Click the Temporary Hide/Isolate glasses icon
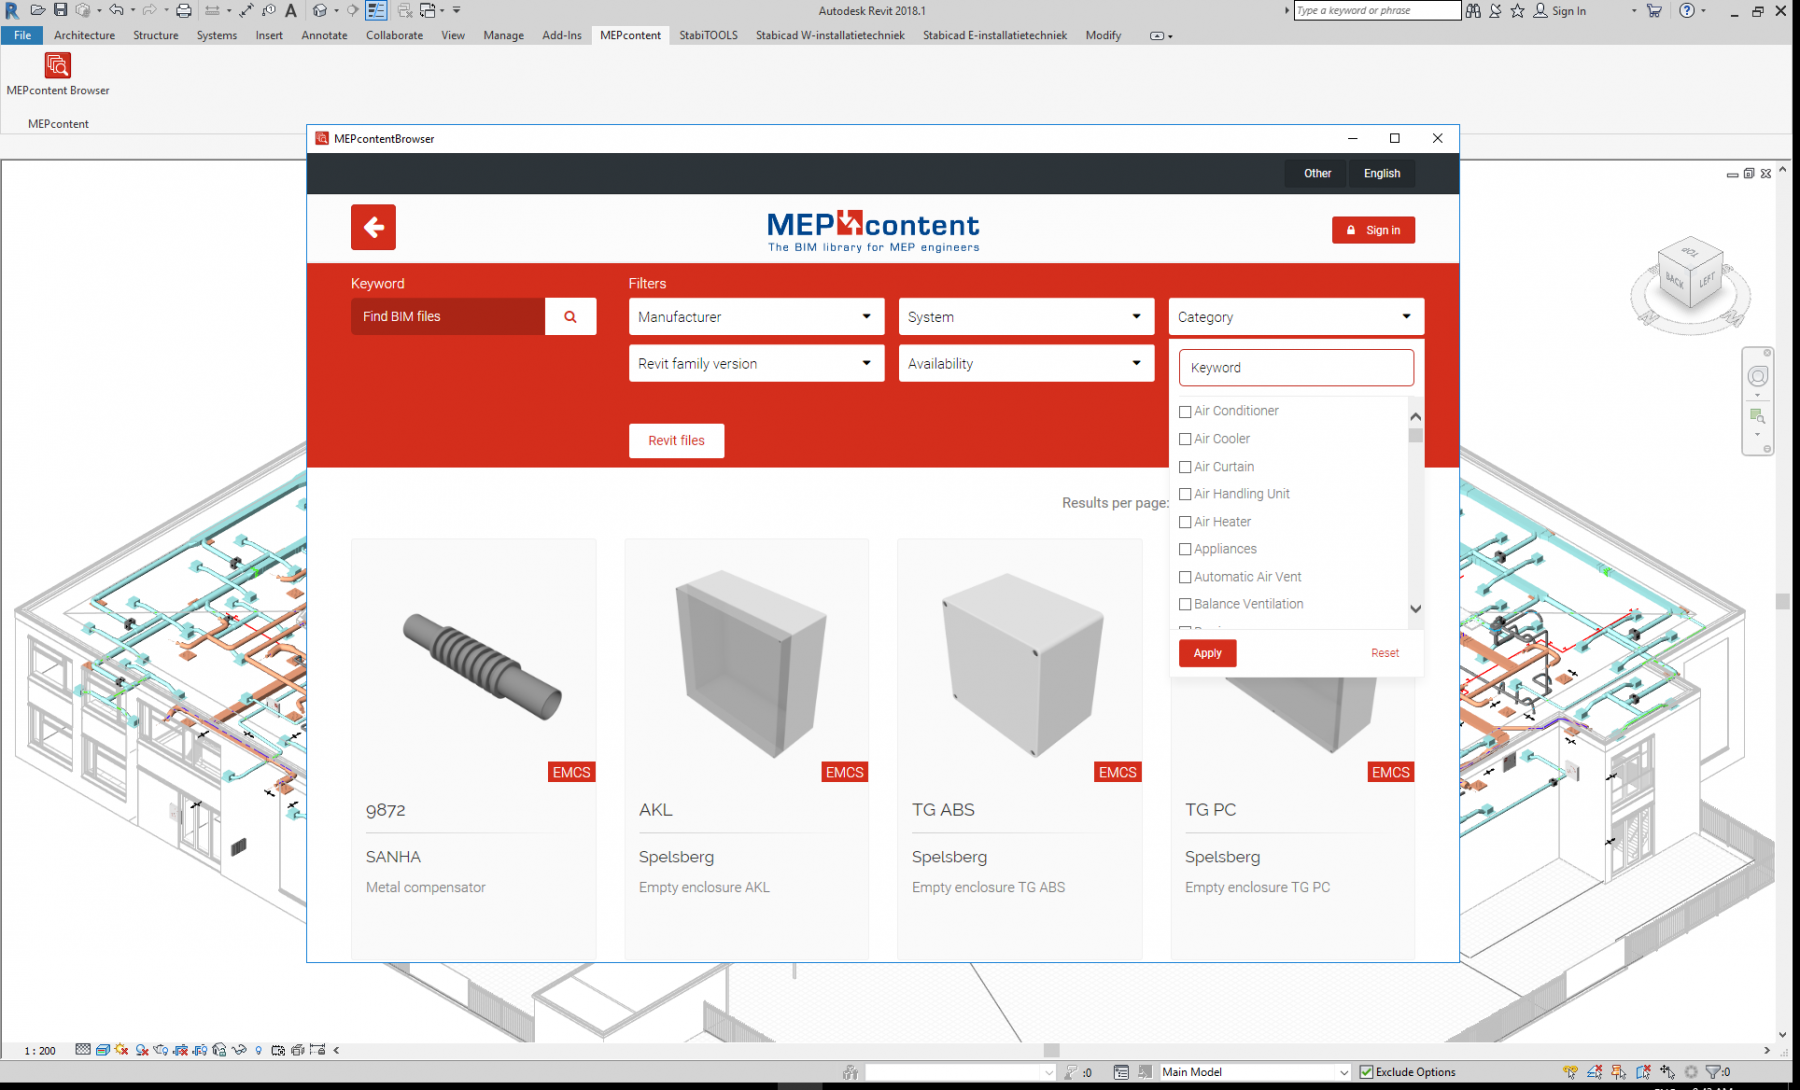This screenshot has height=1090, width=1800. pyautogui.click(x=239, y=1050)
